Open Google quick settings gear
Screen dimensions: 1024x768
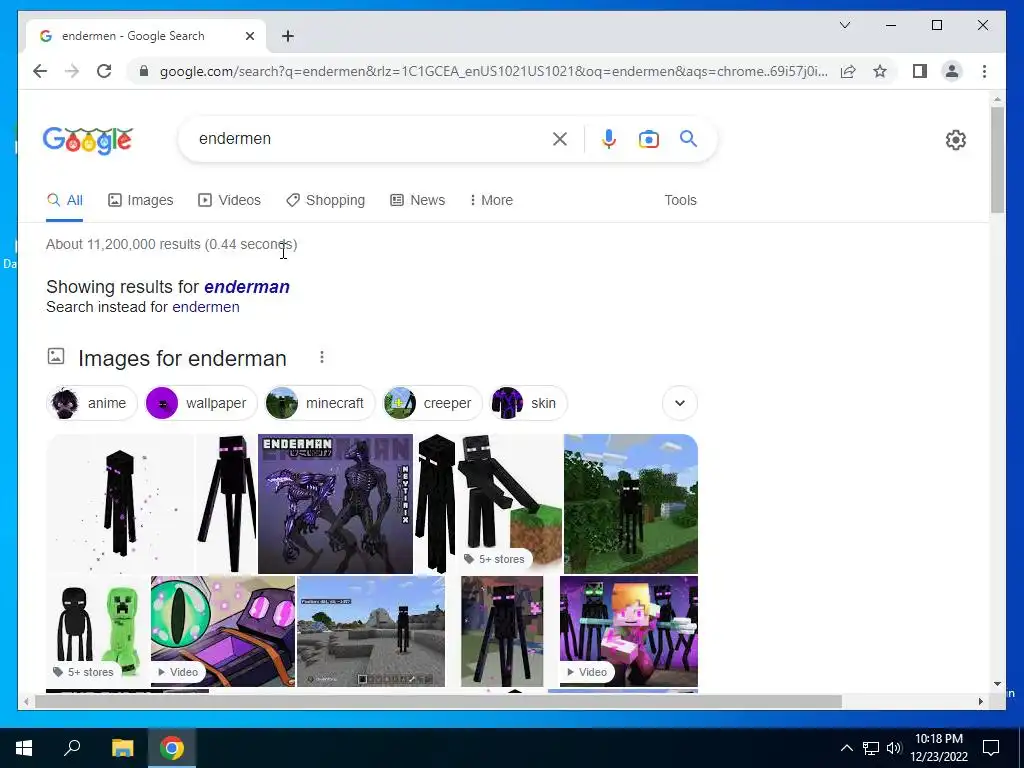click(x=955, y=140)
